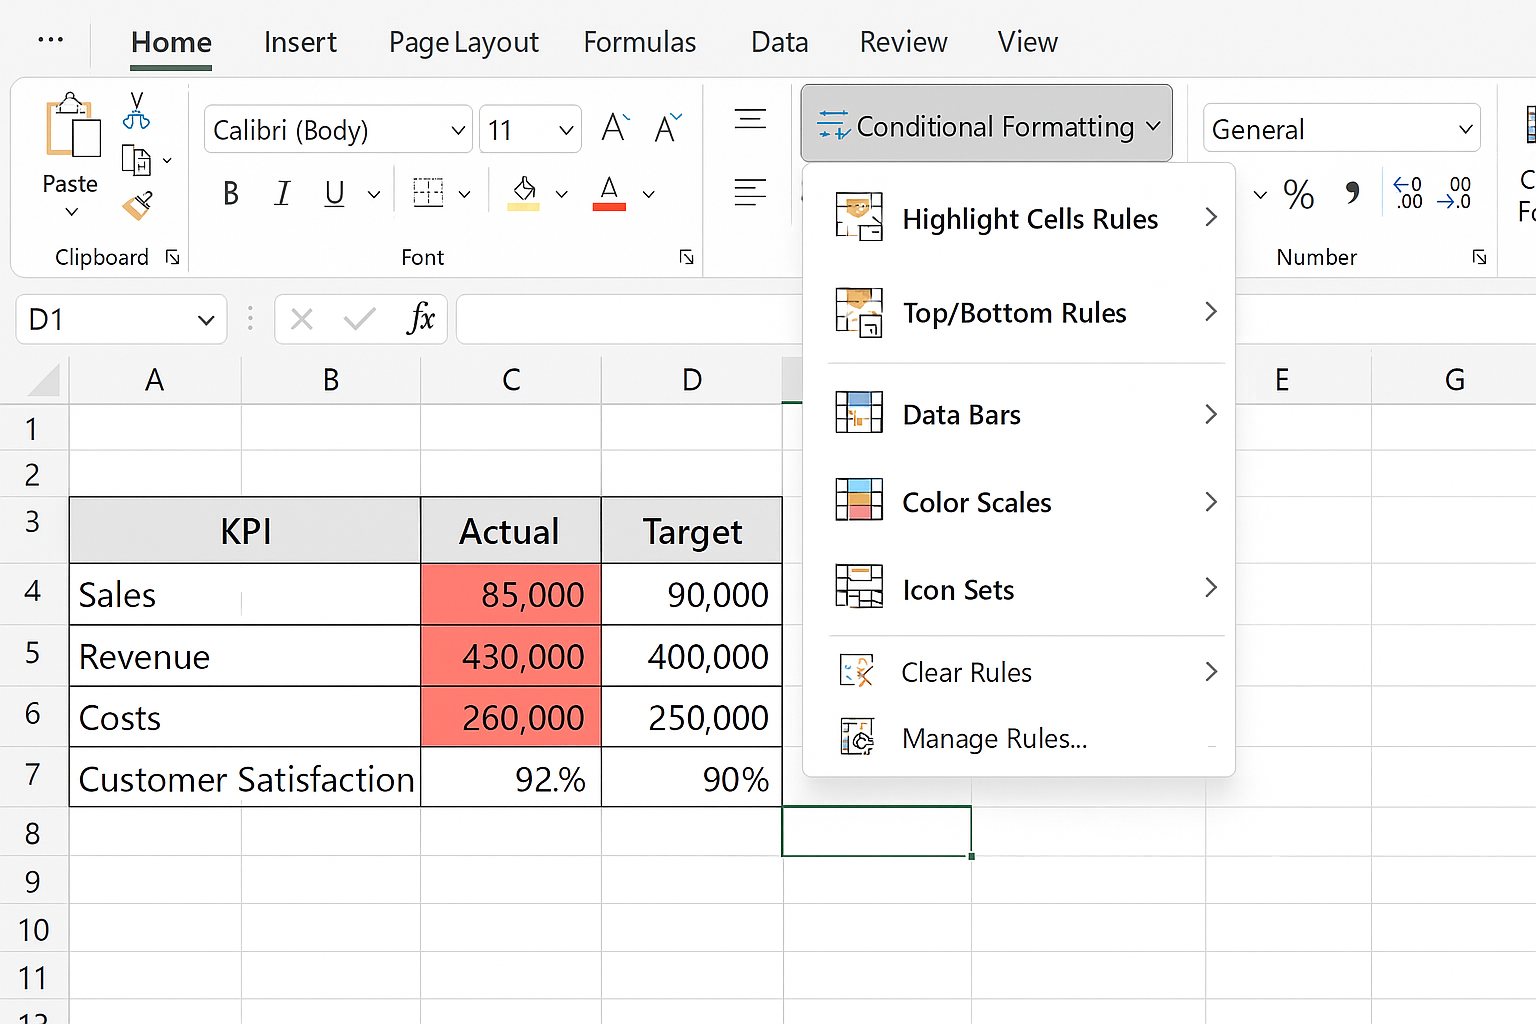
Task: Click into the formula bar
Action: (629, 319)
